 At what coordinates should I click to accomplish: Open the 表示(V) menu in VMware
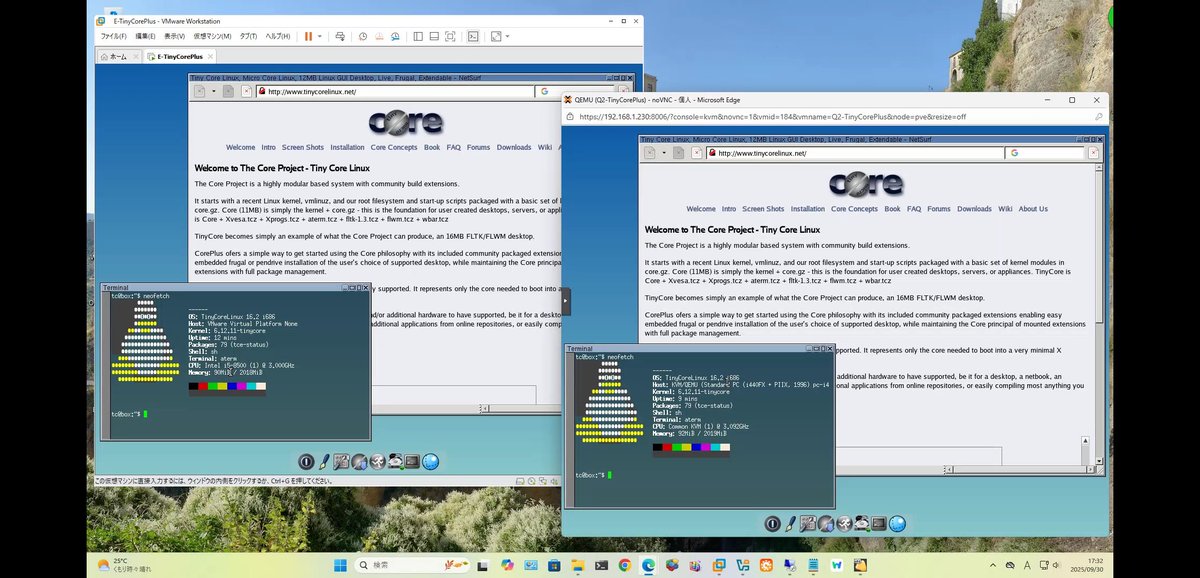point(175,36)
